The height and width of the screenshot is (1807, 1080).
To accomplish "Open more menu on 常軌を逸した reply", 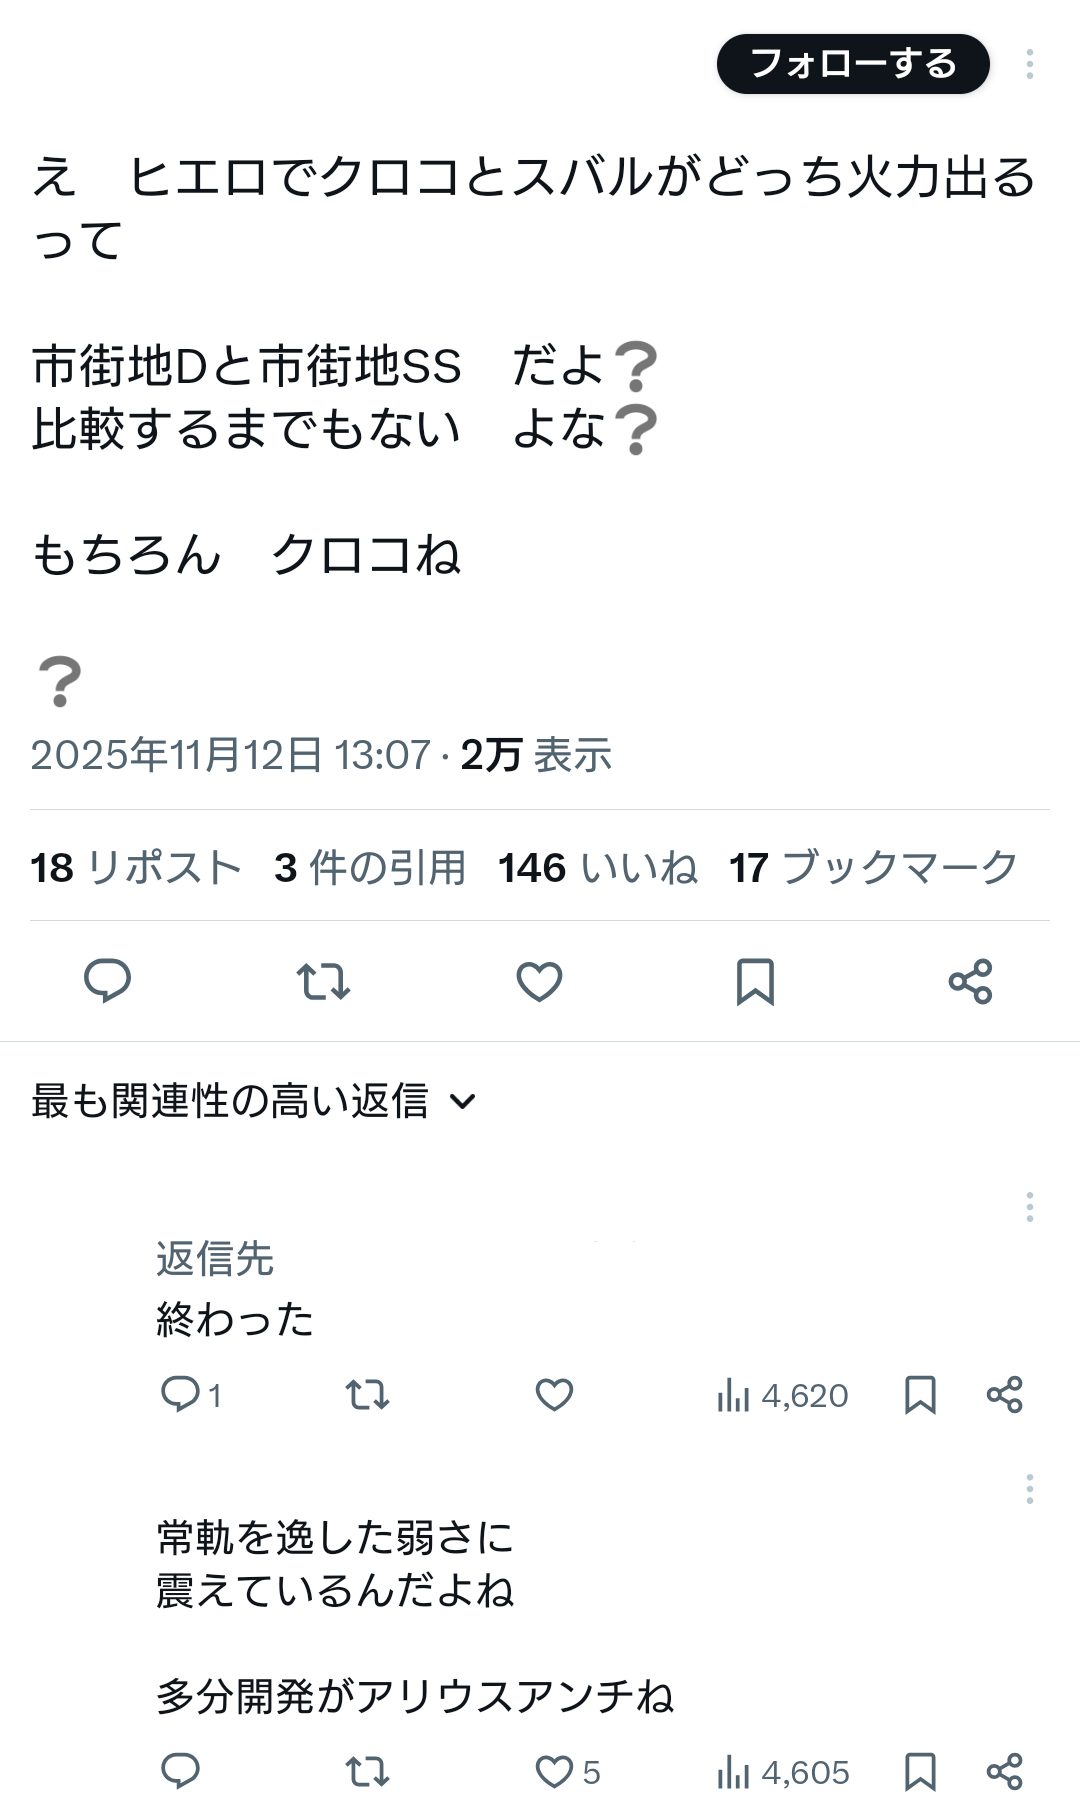I will [x=1029, y=1489].
